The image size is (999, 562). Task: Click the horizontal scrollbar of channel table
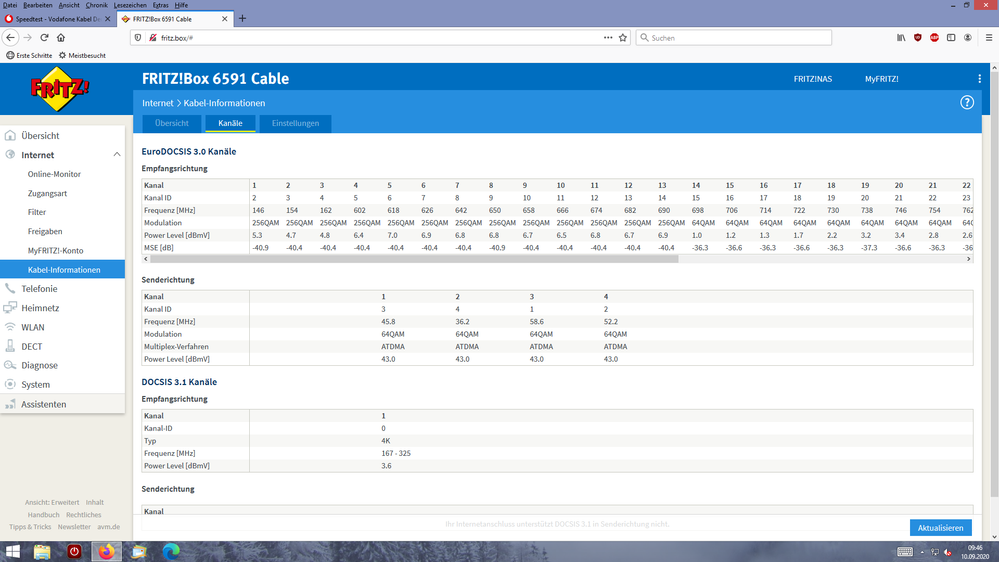click(x=414, y=259)
